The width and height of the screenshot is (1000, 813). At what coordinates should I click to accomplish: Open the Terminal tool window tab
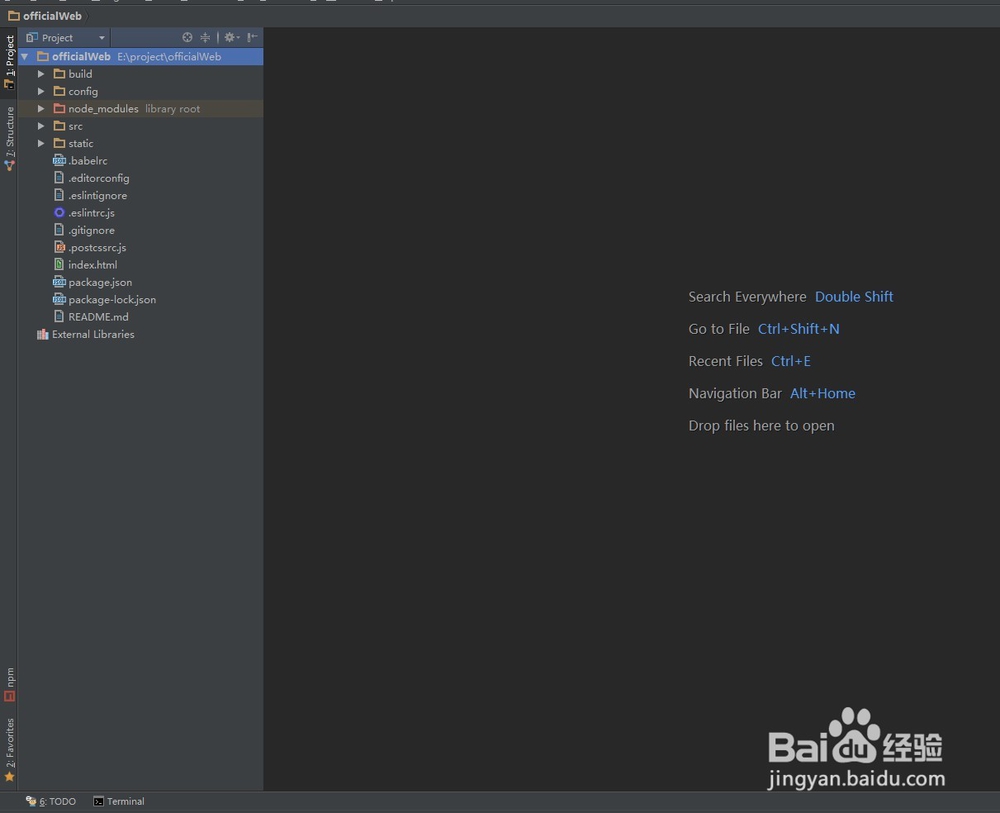coord(119,802)
